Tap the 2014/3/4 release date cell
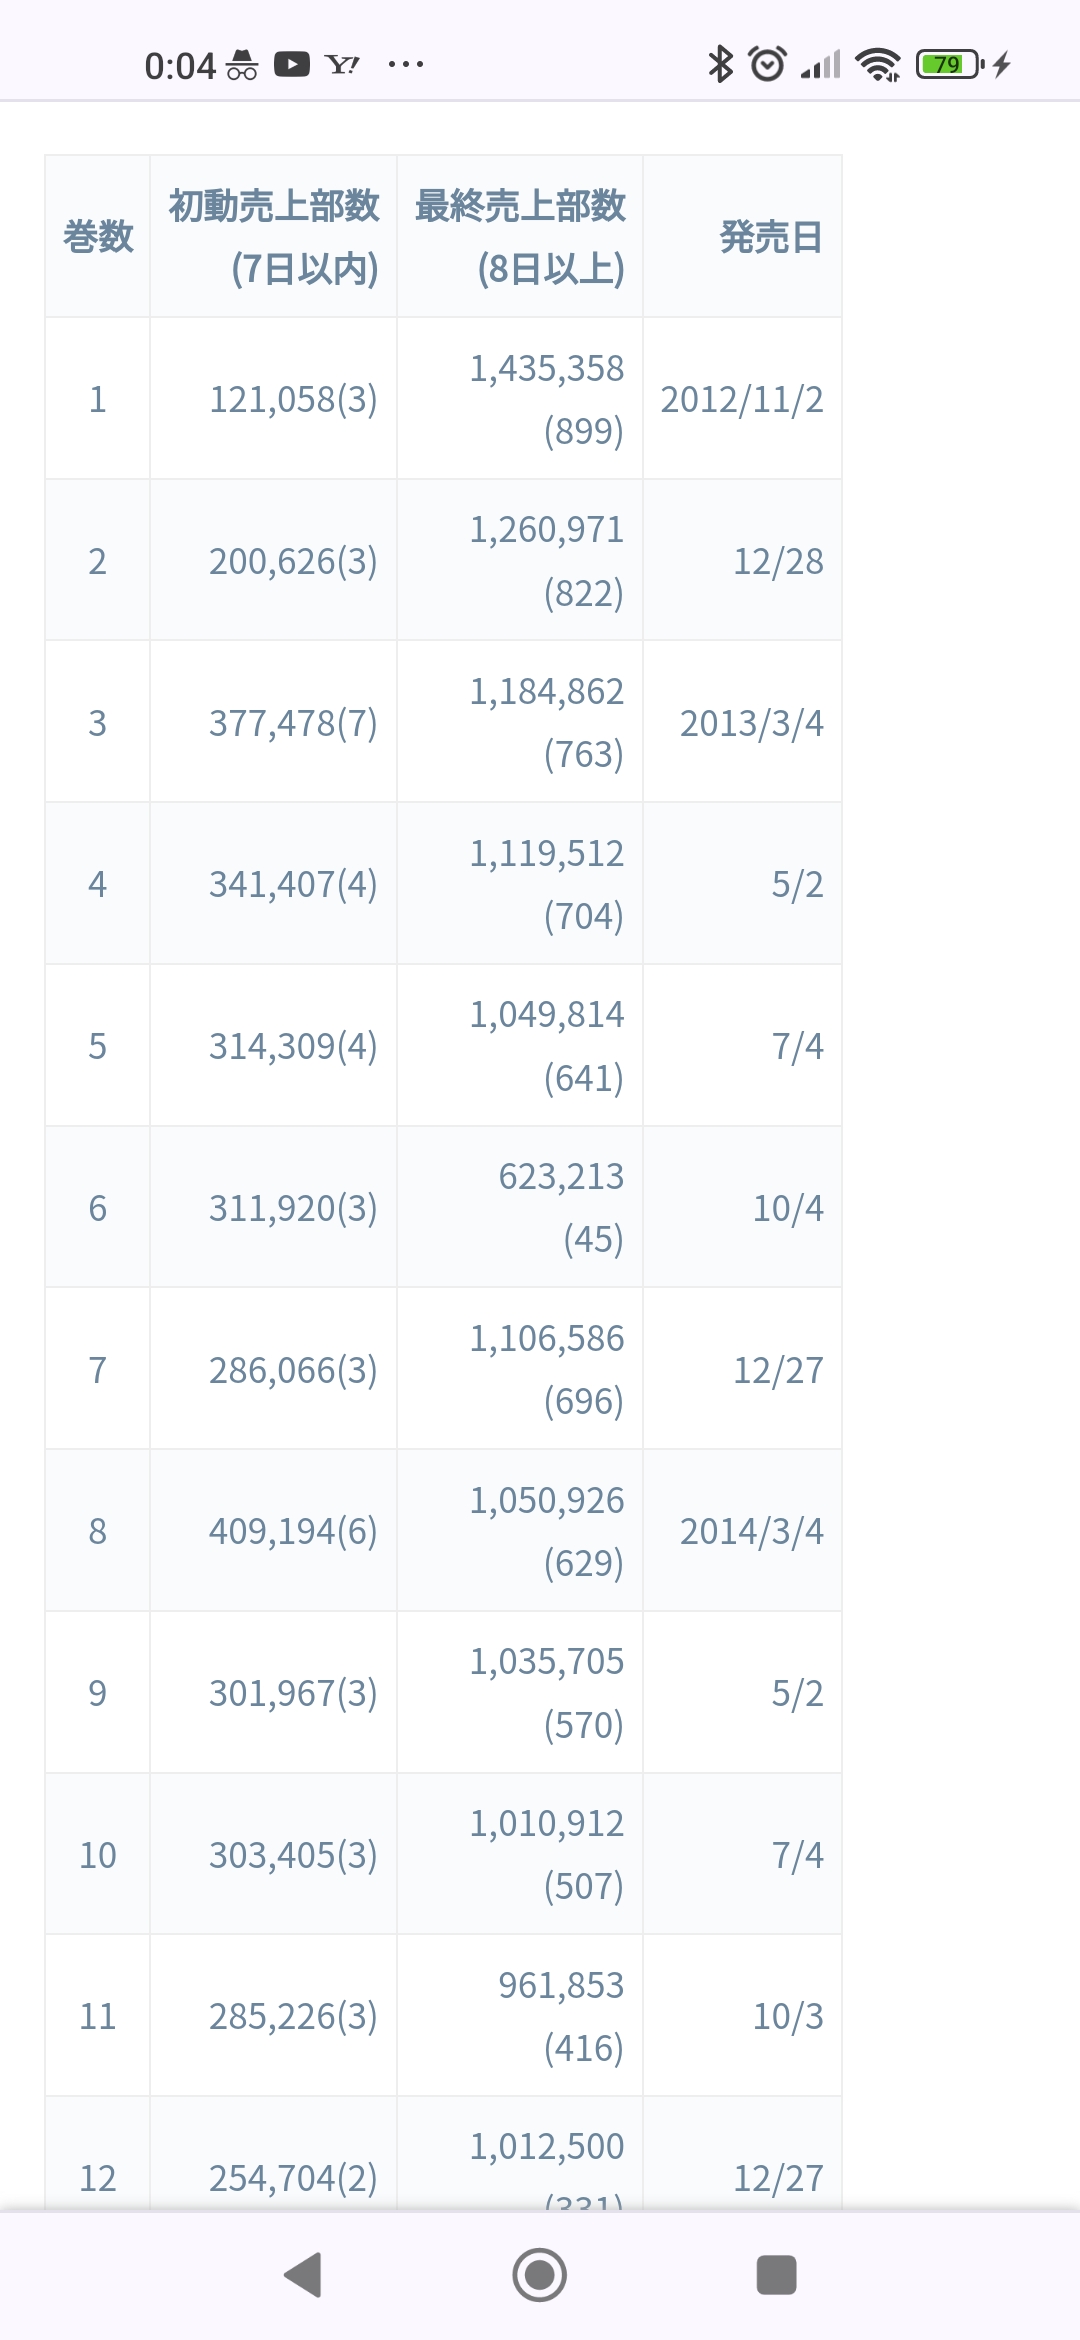Screen dimensions: 1080x2340 pos(751,1531)
